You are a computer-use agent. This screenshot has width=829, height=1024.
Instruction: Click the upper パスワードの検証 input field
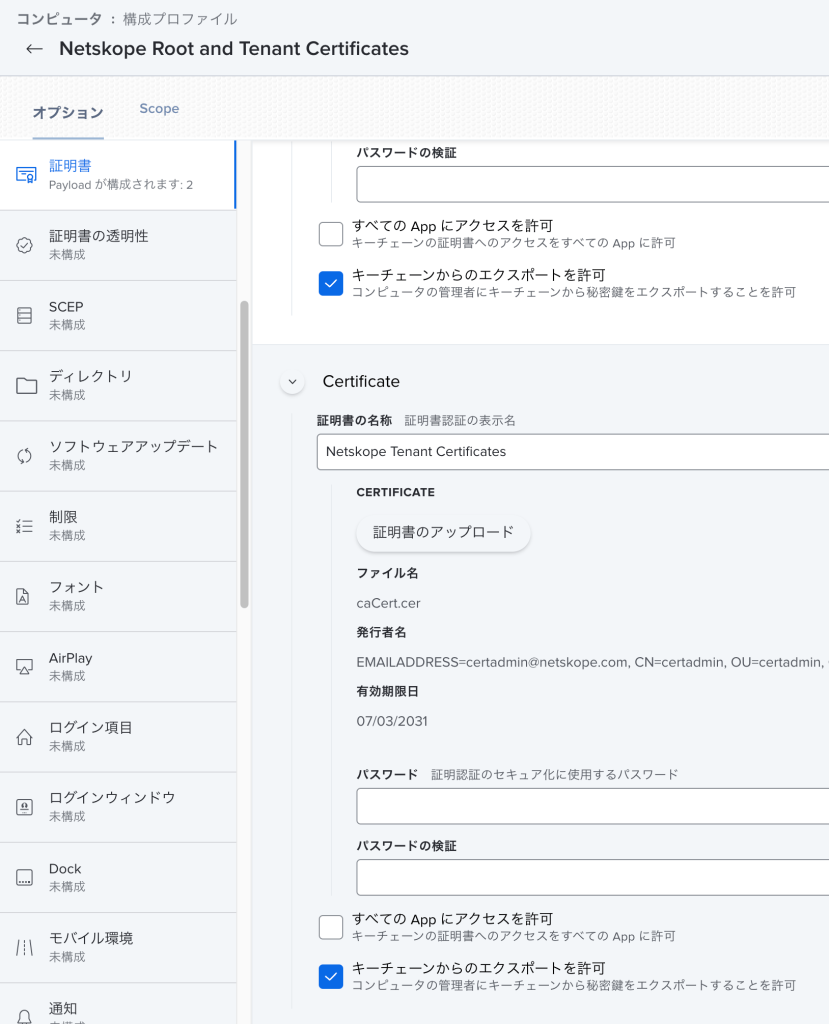click(593, 184)
